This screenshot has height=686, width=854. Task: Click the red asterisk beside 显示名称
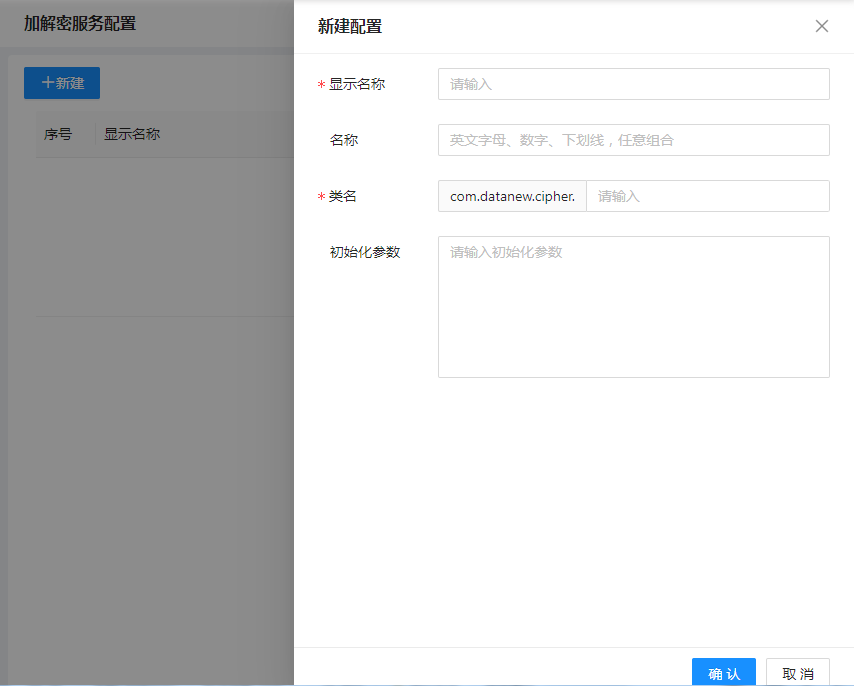click(321, 85)
